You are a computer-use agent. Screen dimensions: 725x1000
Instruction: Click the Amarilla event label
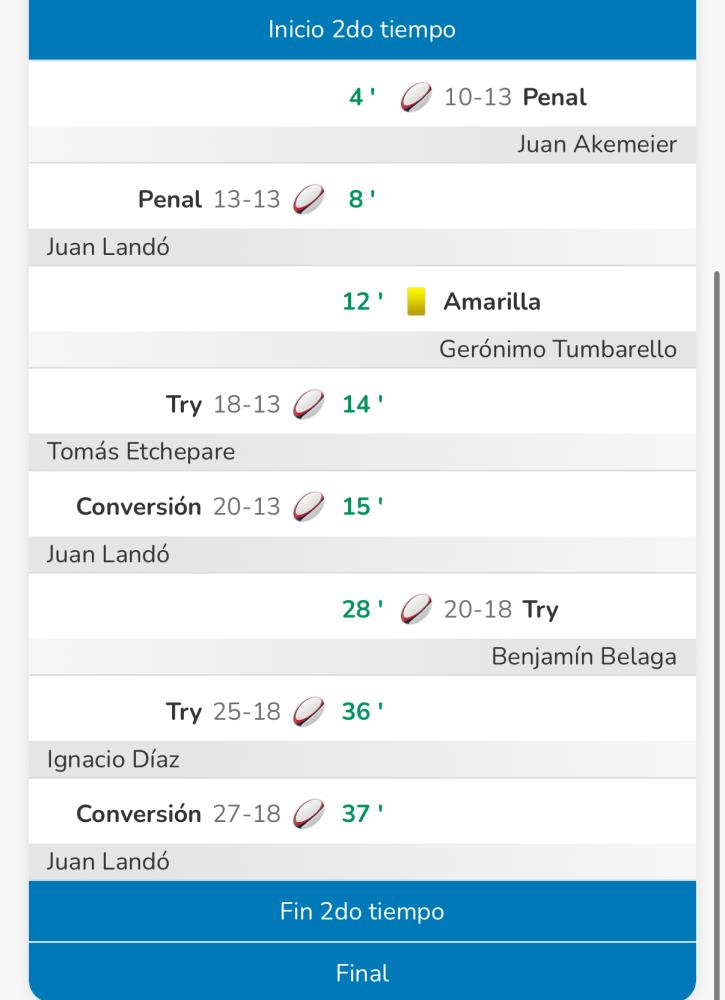tap(492, 302)
